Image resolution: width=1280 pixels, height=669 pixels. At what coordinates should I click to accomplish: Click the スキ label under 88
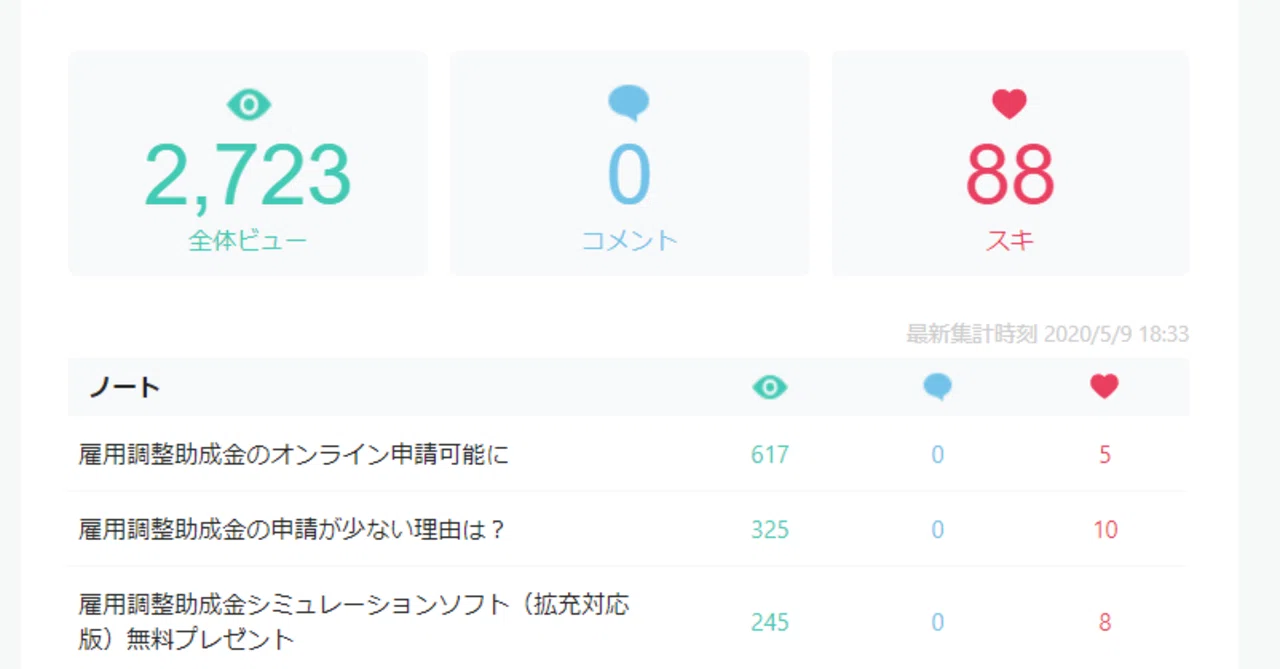(x=1010, y=241)
